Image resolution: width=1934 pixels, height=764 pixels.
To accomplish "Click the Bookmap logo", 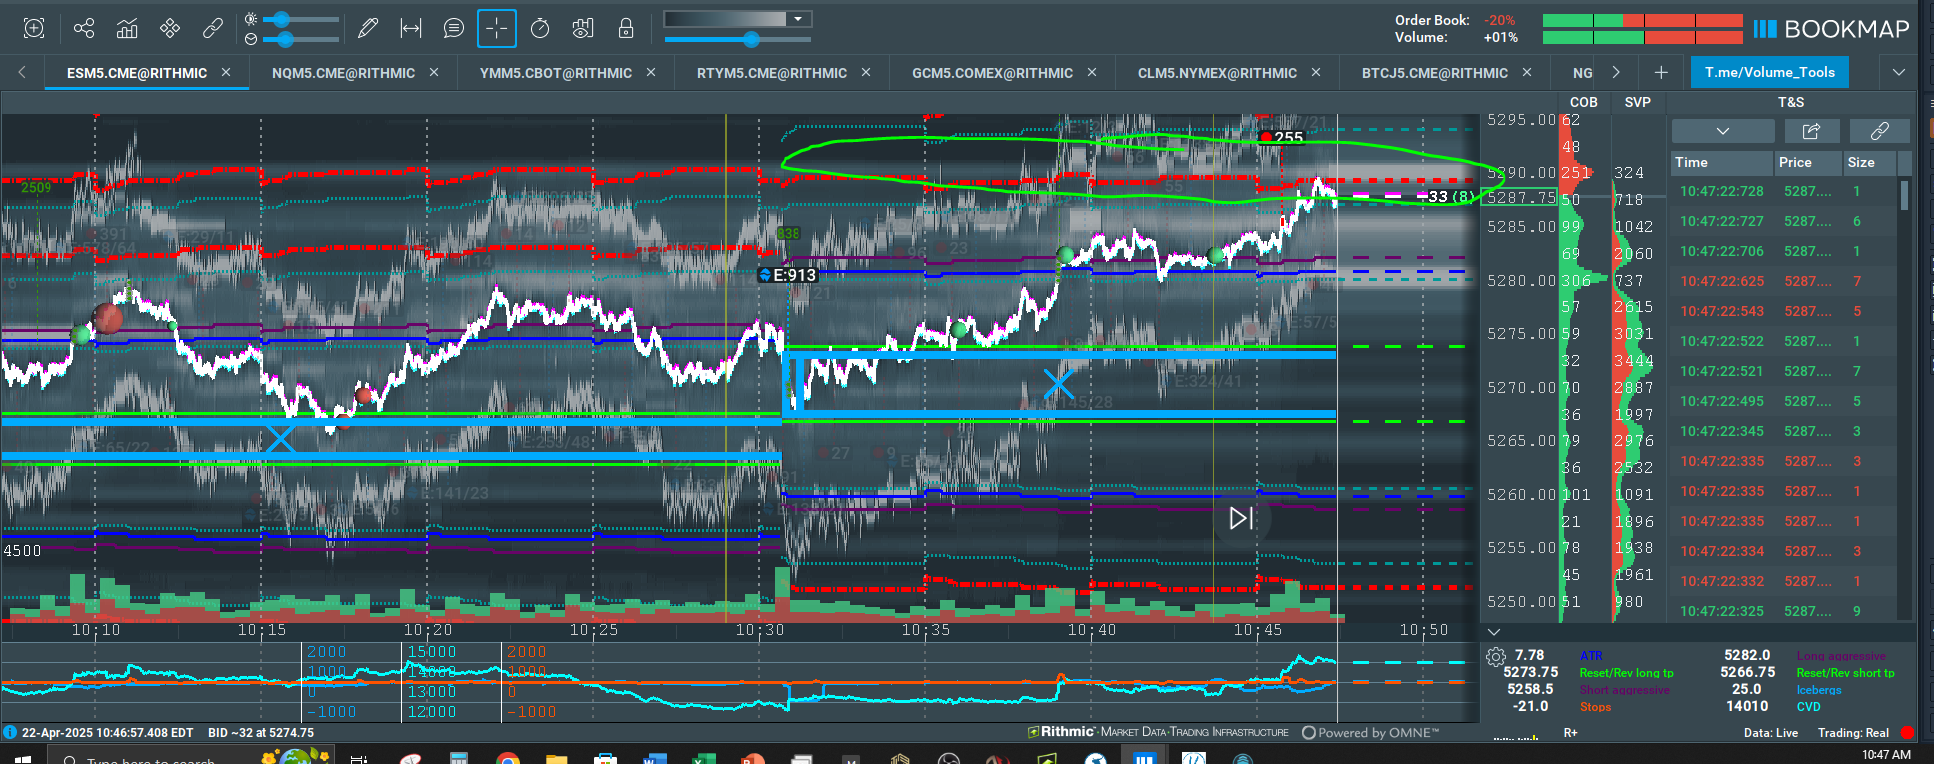I will (x=1831, y=29).
